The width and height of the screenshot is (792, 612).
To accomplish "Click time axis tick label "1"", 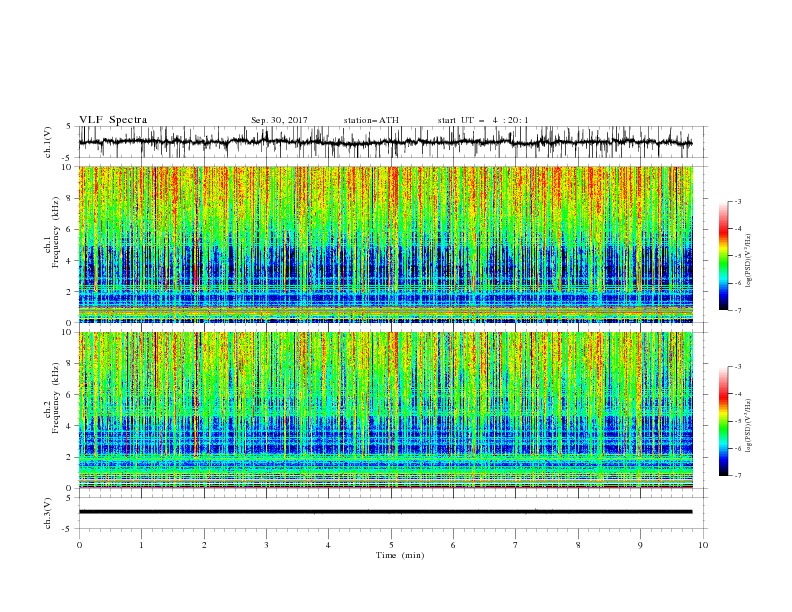I will pyautogui.click(x=141, y=545).
